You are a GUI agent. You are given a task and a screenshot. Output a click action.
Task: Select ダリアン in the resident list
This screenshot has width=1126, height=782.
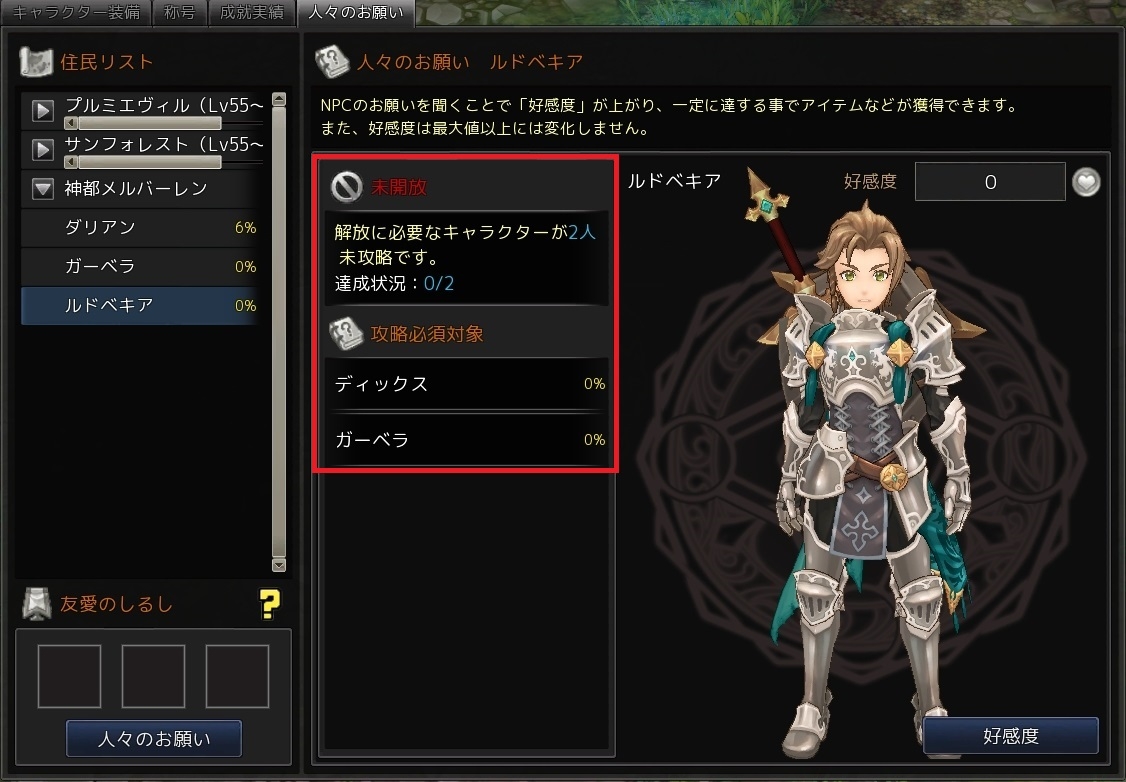pyautogui.click(x=140, y=228)
